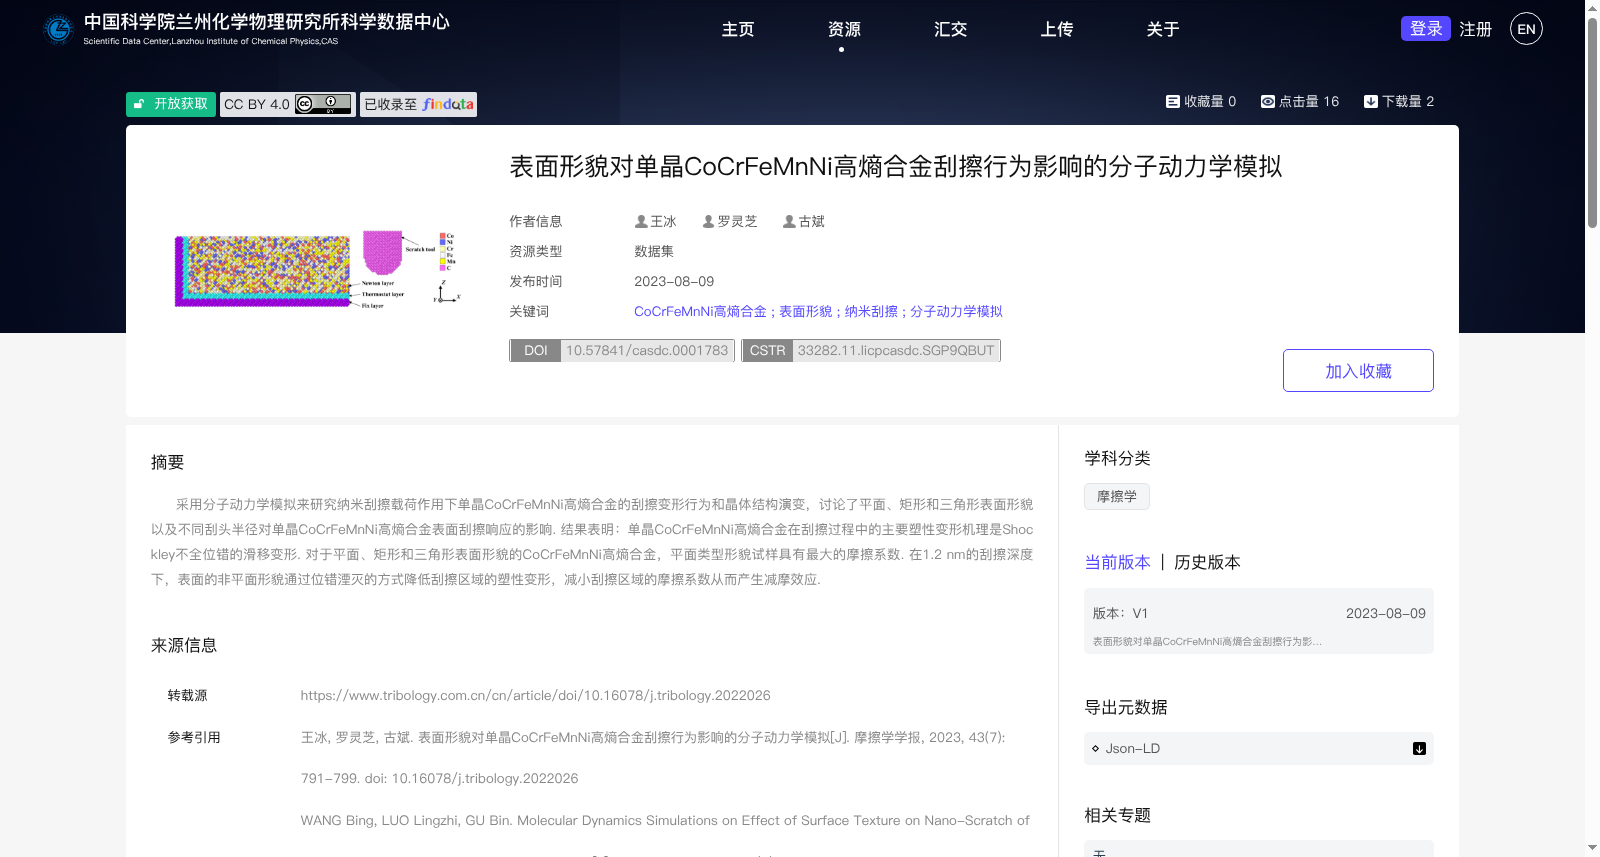Viewport: 1600px width, 857px height.
Task: Click the 已收录至 findata badge
Action: tap(418, 104)
